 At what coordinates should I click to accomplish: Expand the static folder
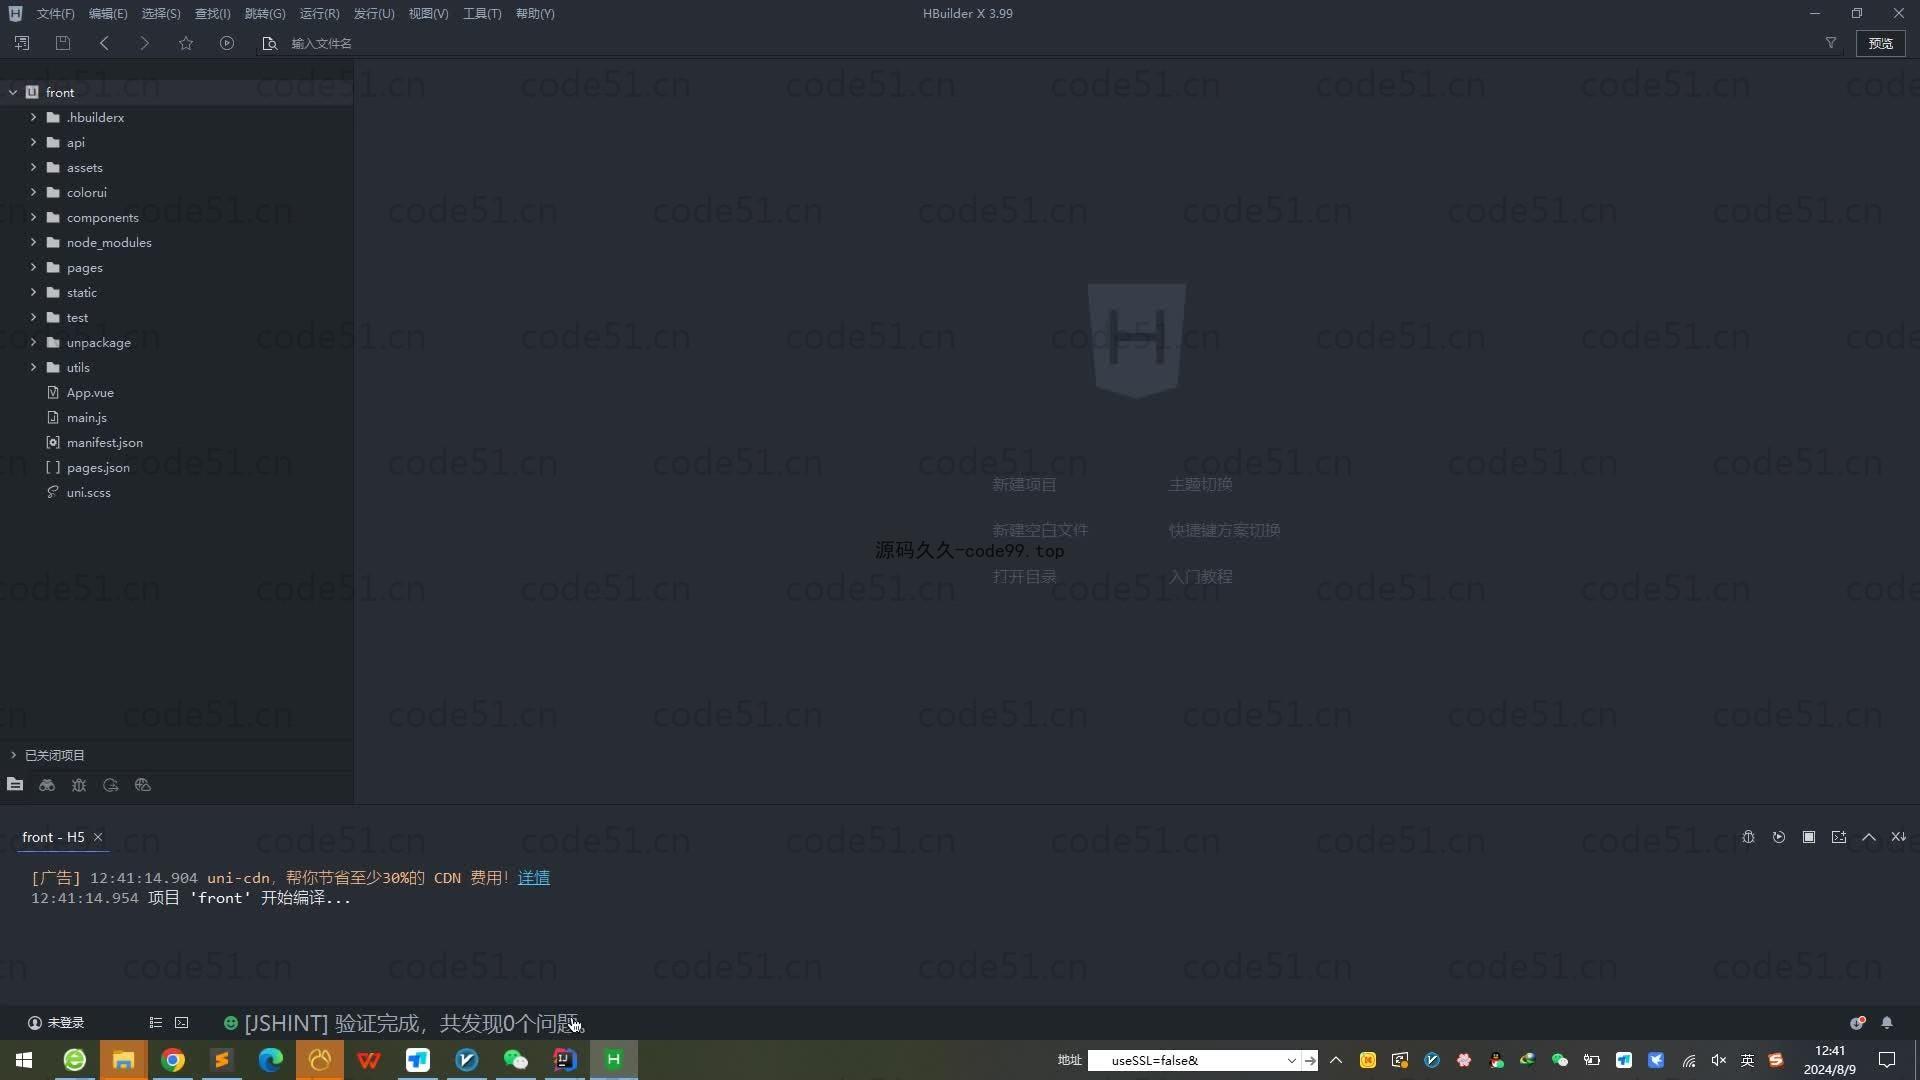click(x=33, y=292)
